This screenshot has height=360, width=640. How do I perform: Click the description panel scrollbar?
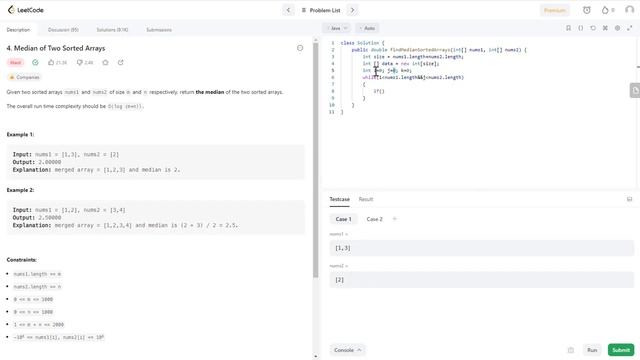pos(316,160)
